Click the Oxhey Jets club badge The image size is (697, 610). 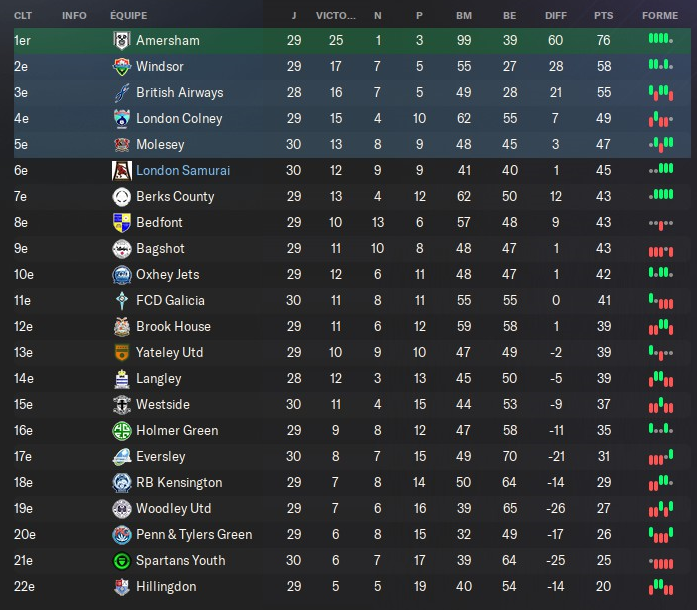(121, 275)
